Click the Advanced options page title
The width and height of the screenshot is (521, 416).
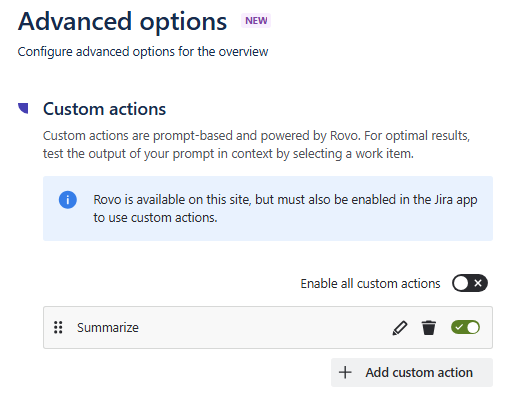pyautogui.click(x=122, y=22)
